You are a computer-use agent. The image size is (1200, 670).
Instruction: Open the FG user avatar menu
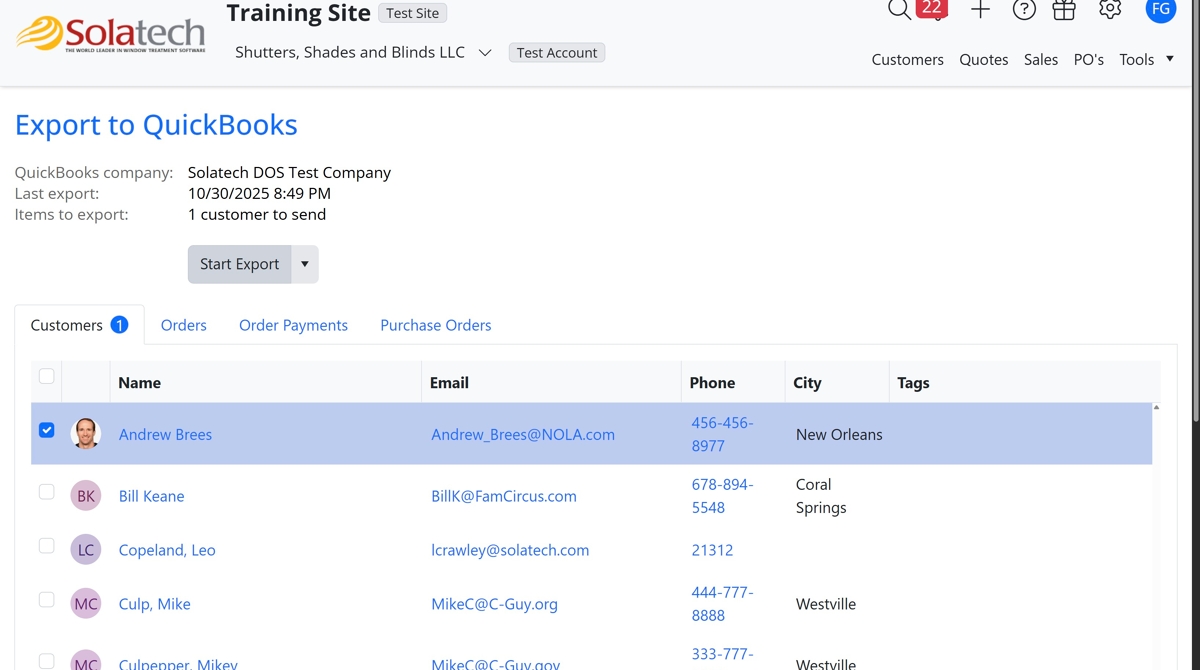point(1161,9)
